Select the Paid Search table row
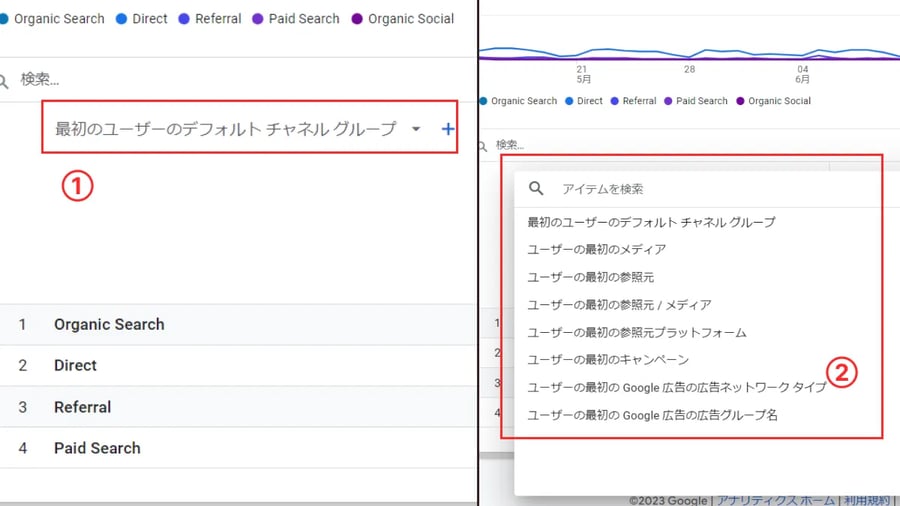 point(238,448)
